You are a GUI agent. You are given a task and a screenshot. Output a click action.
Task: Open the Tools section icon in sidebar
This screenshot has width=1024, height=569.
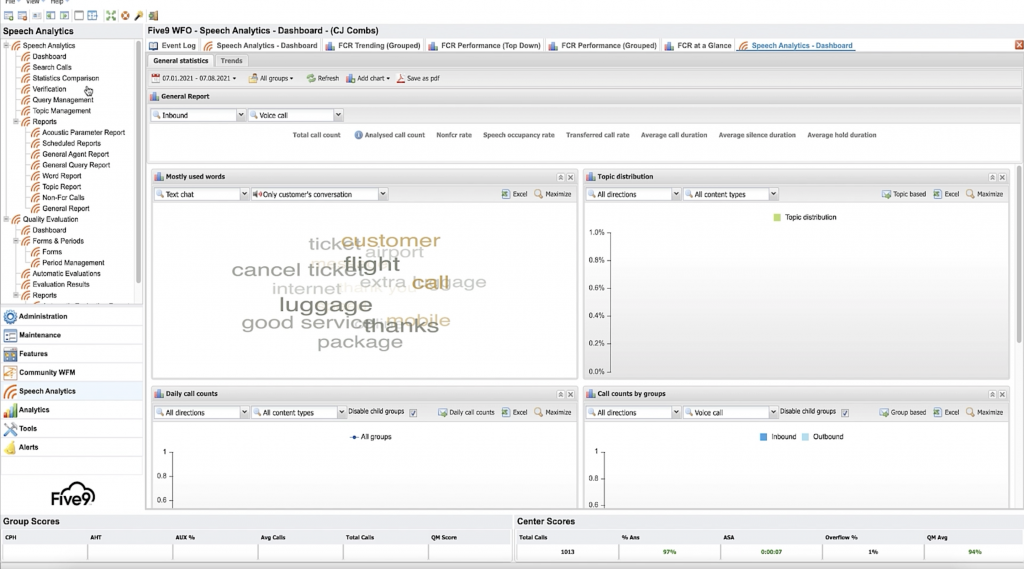coord(11,429)
